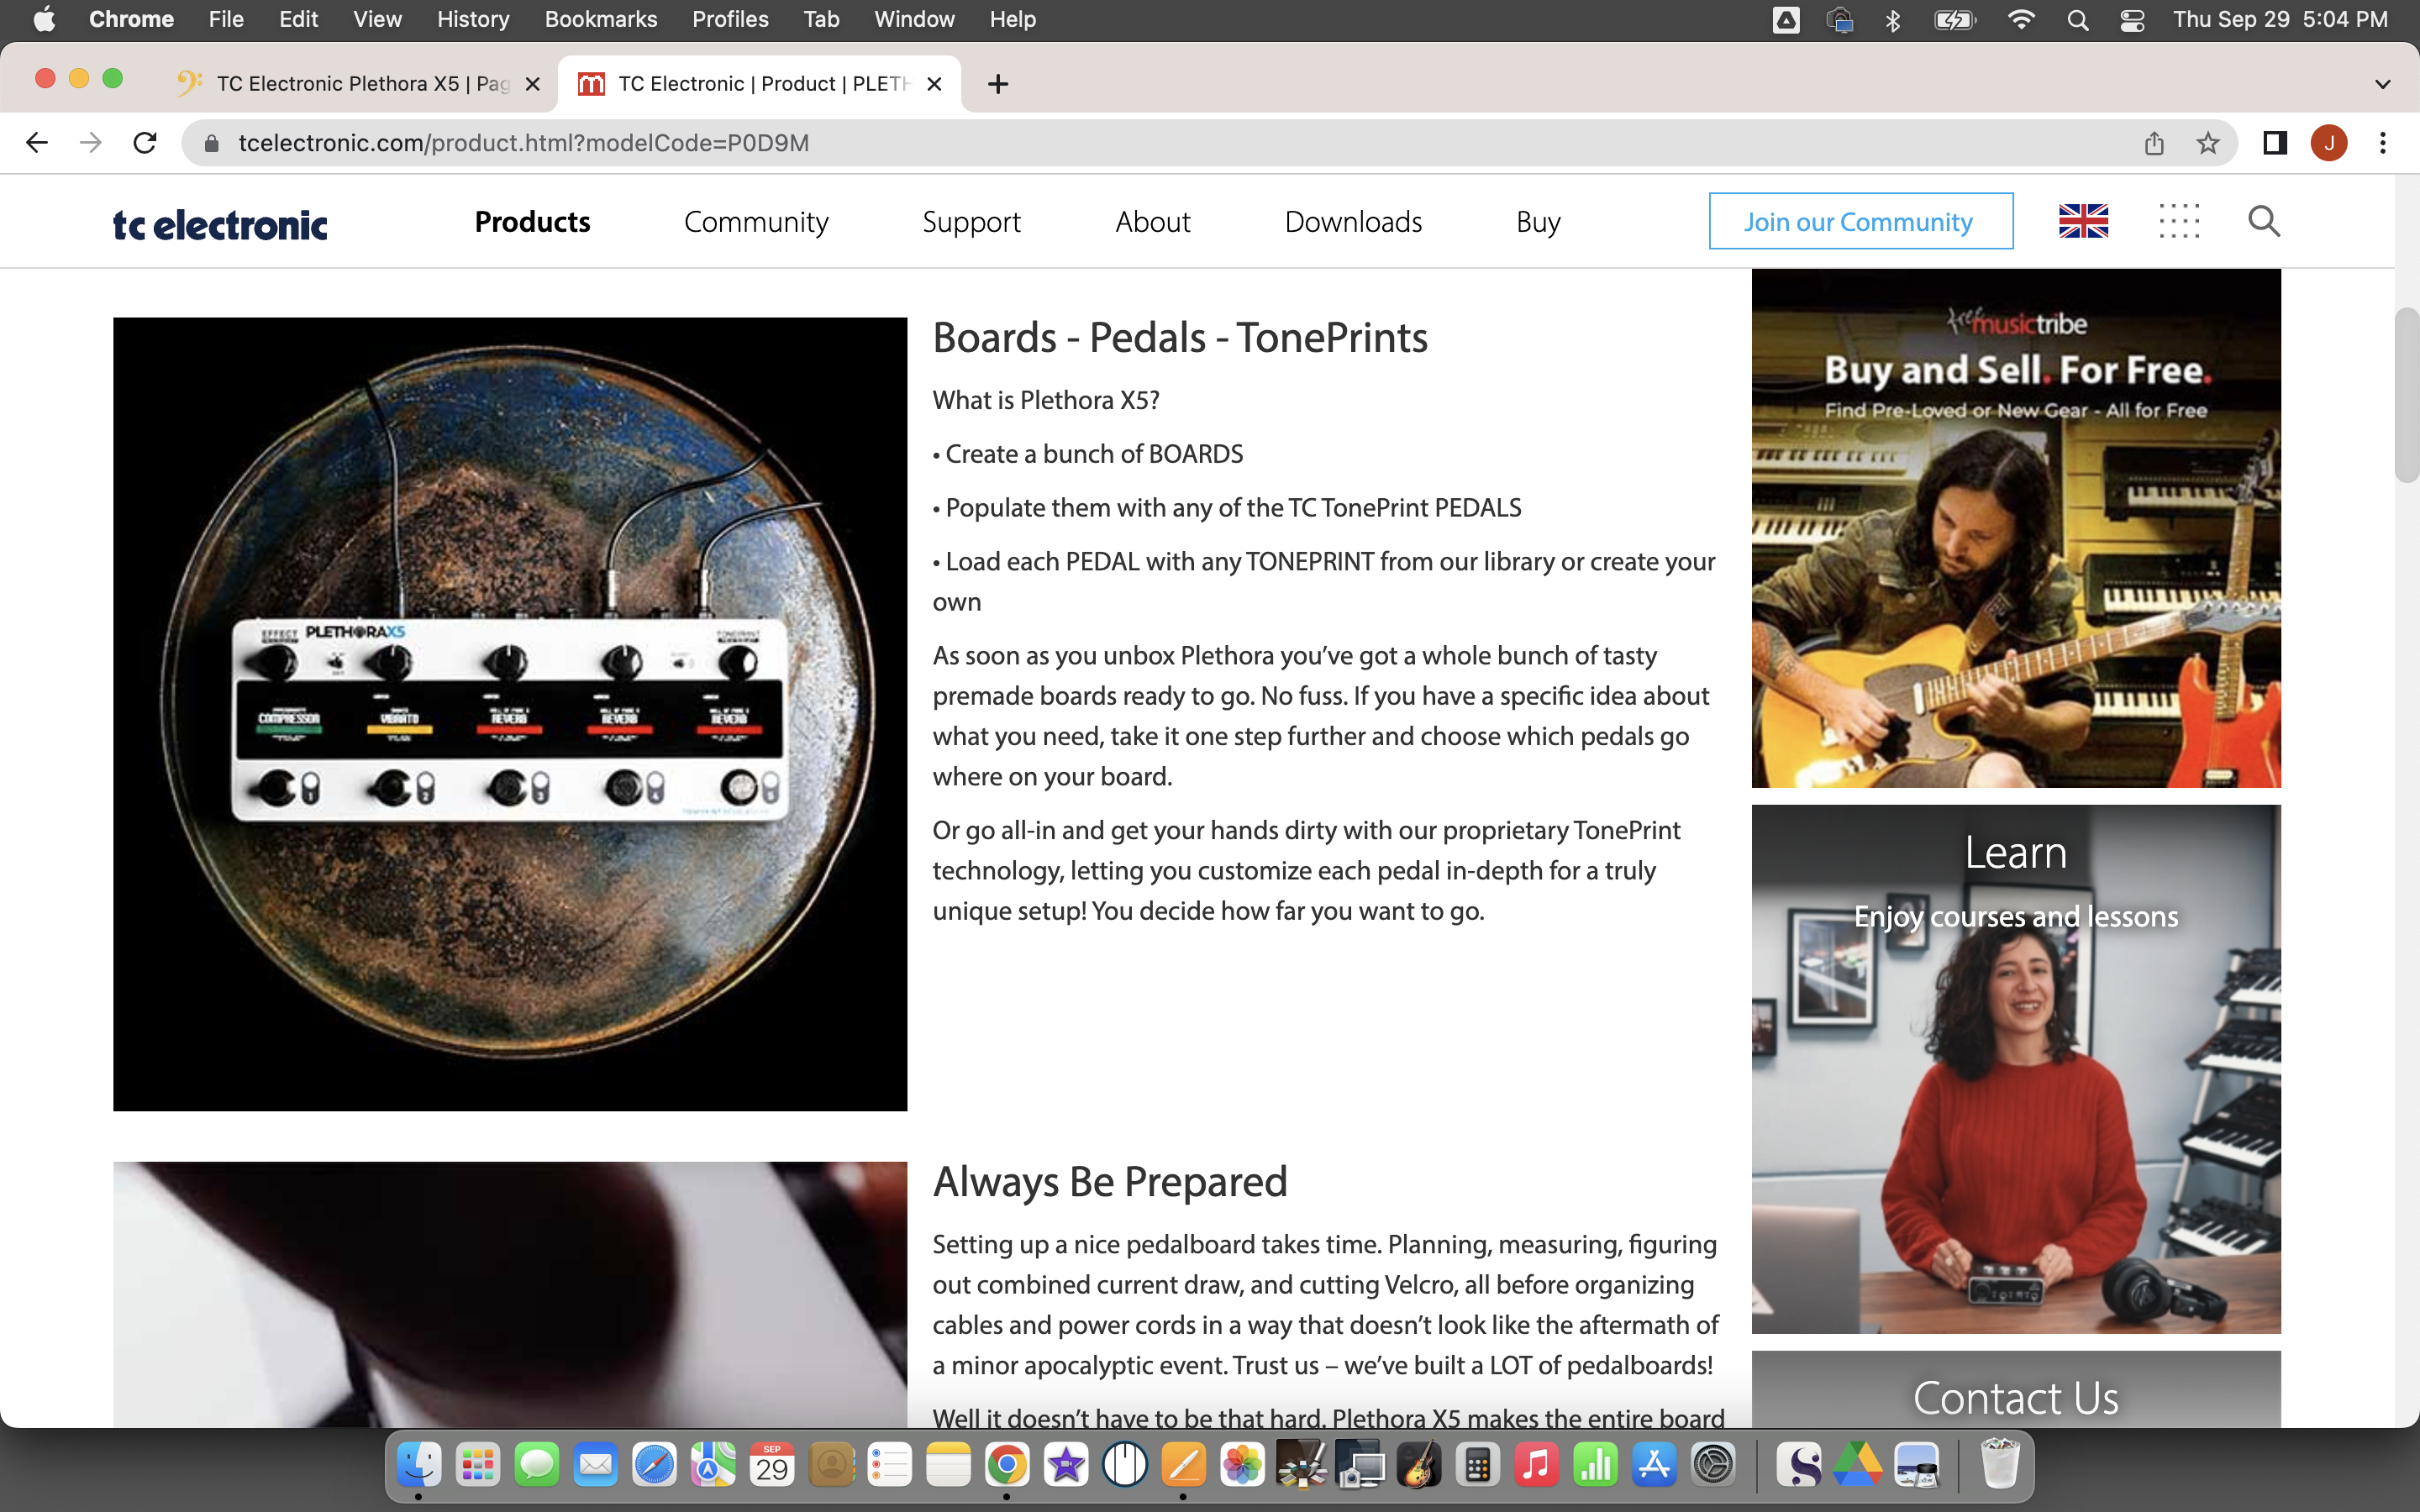
Task: Open the Community navigation menu
Action: (x=756, y=221)
